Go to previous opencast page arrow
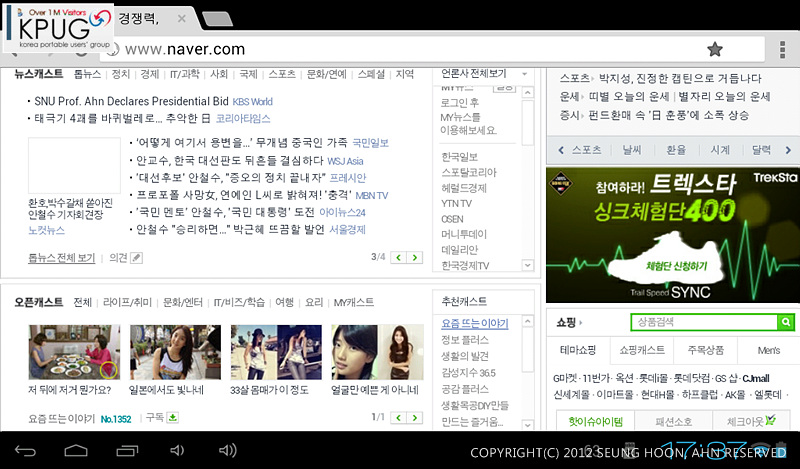 (398, 417)
